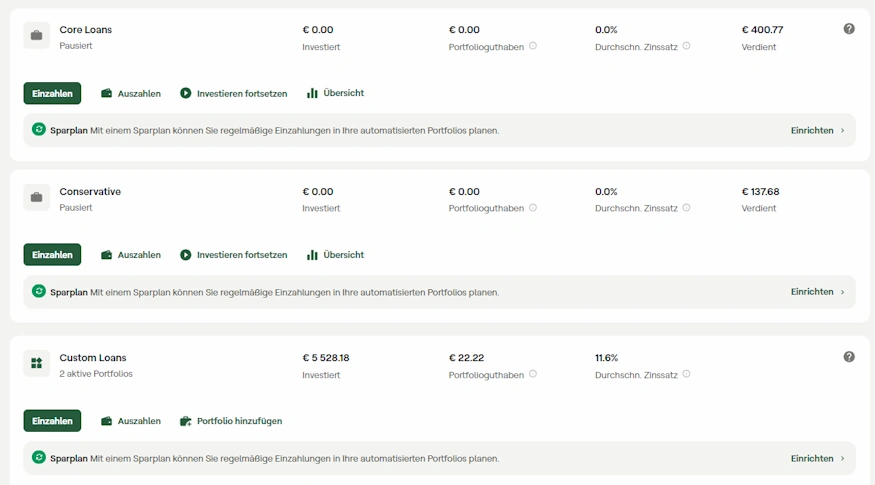Image resolution: width=875 pixels, height=485 pixels.
Task: Open help icon for Custom Loans
Action: click(849, 357)
